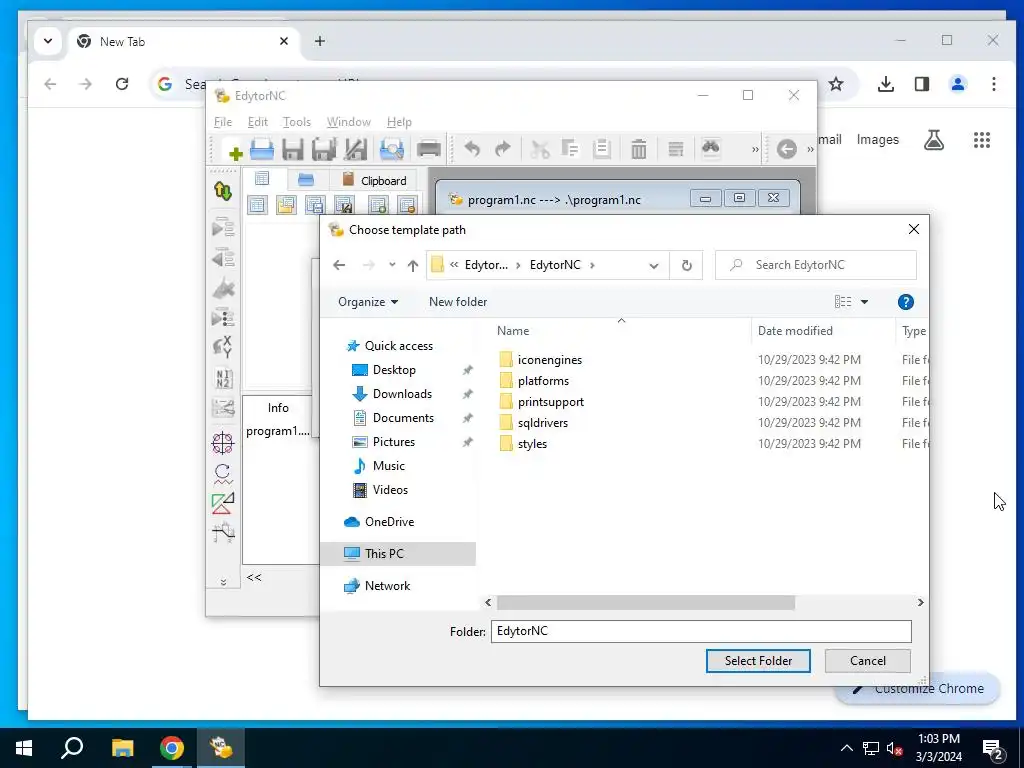Sort by the Date modified column header
1024x768 pixels.
(795, 331)
